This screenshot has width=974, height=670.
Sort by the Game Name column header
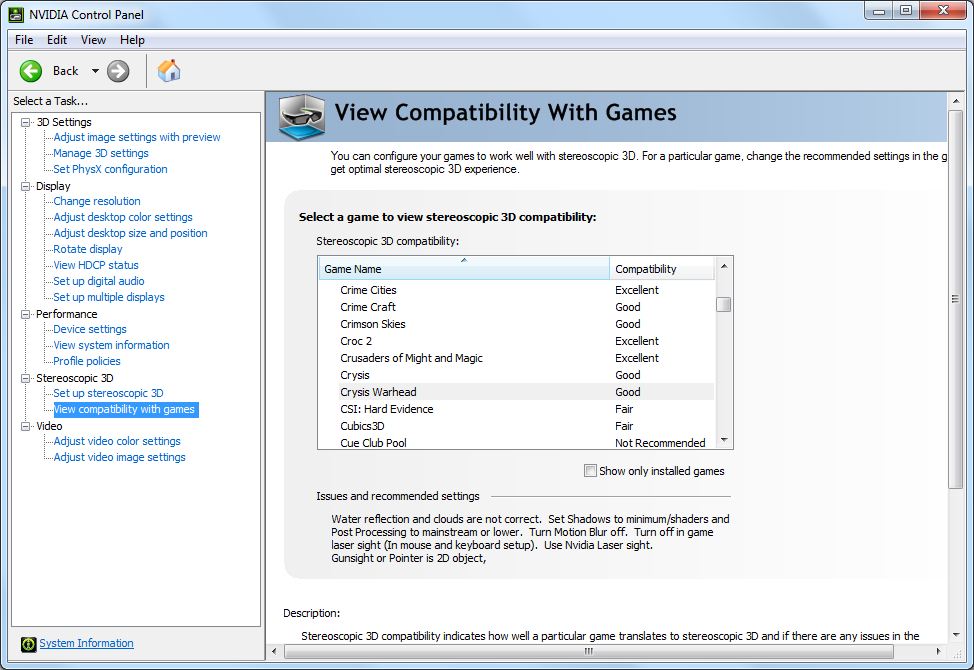pyautogui.click(x=463, y=269)
